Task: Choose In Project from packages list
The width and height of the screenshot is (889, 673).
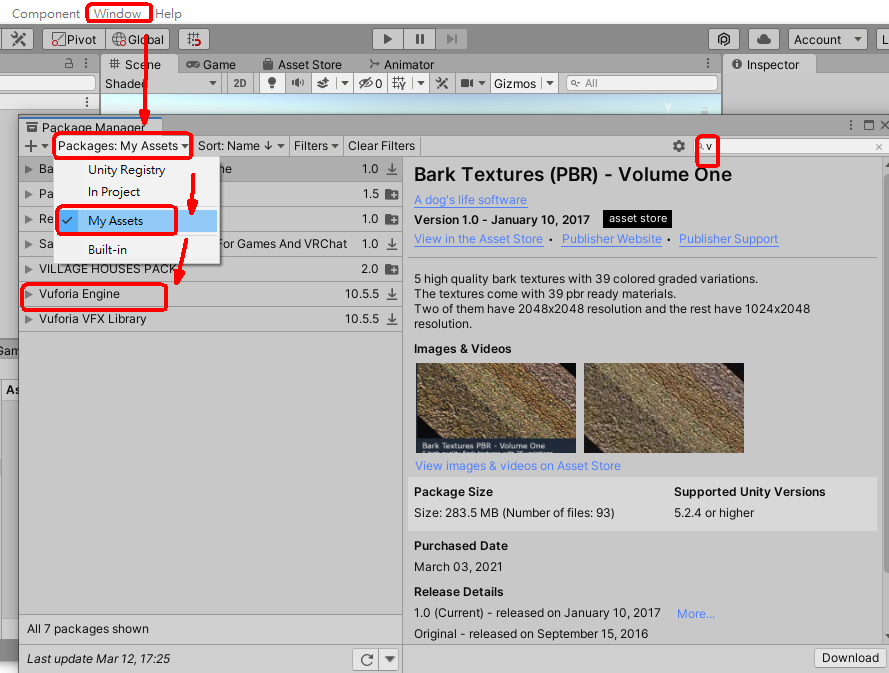Action: coord(113,192)
